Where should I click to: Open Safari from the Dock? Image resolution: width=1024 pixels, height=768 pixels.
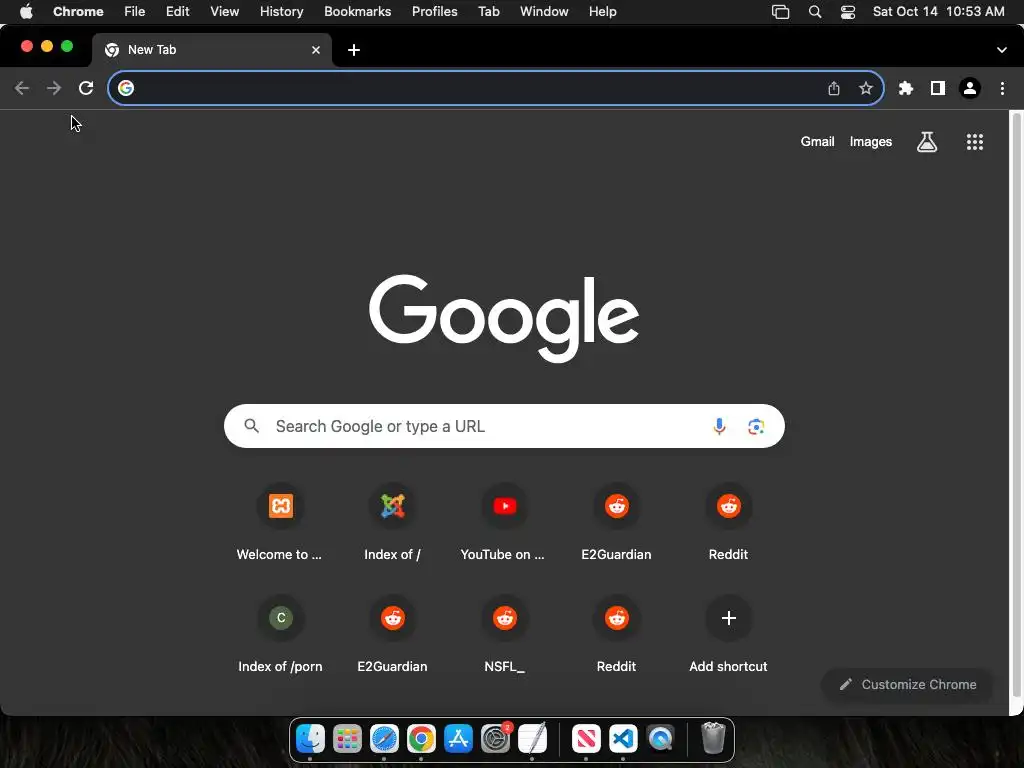(384, 739)
